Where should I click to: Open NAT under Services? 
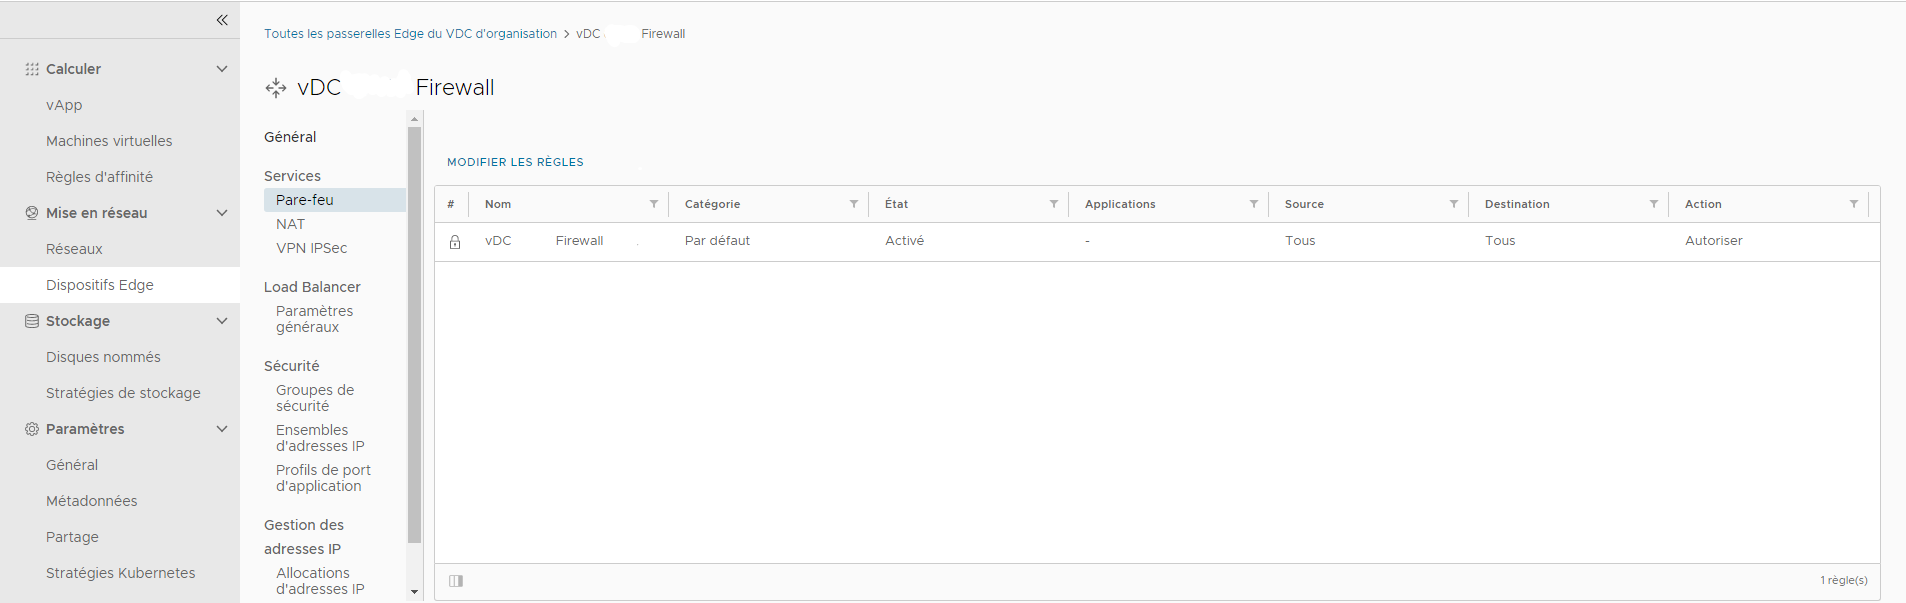pos(290,224)
